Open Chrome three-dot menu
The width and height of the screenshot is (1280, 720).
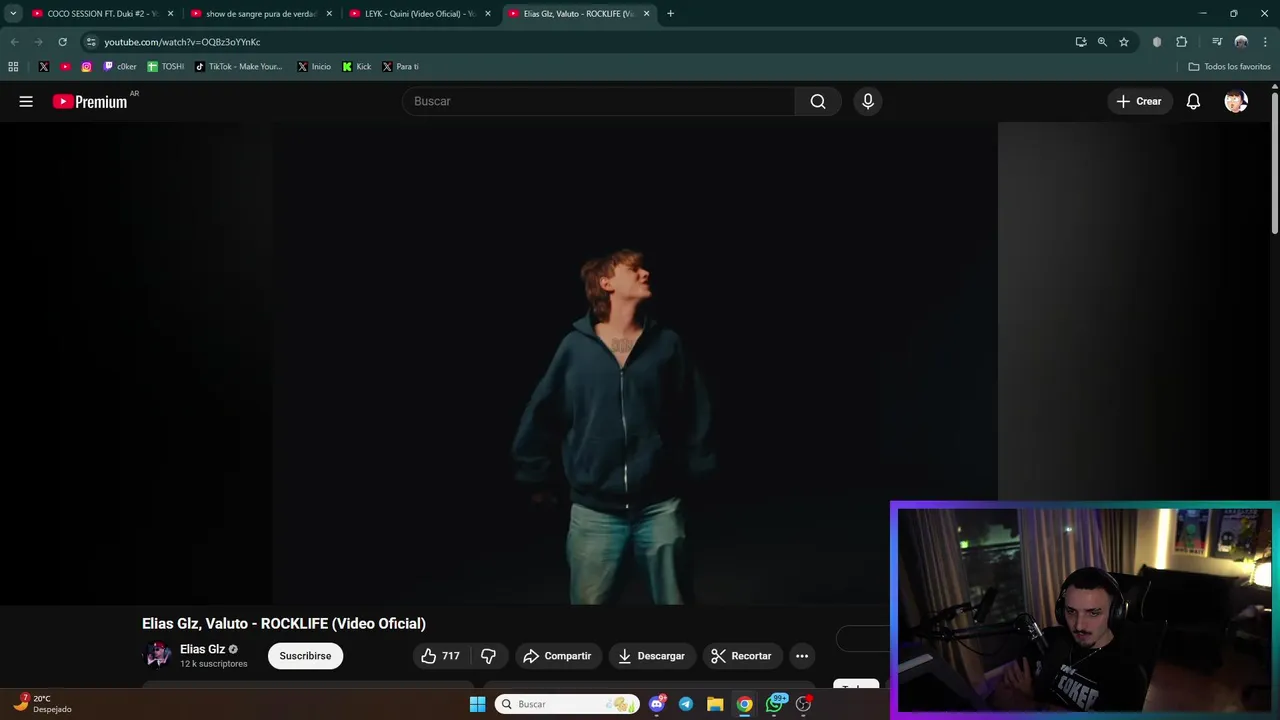(x=1265, y=42)
